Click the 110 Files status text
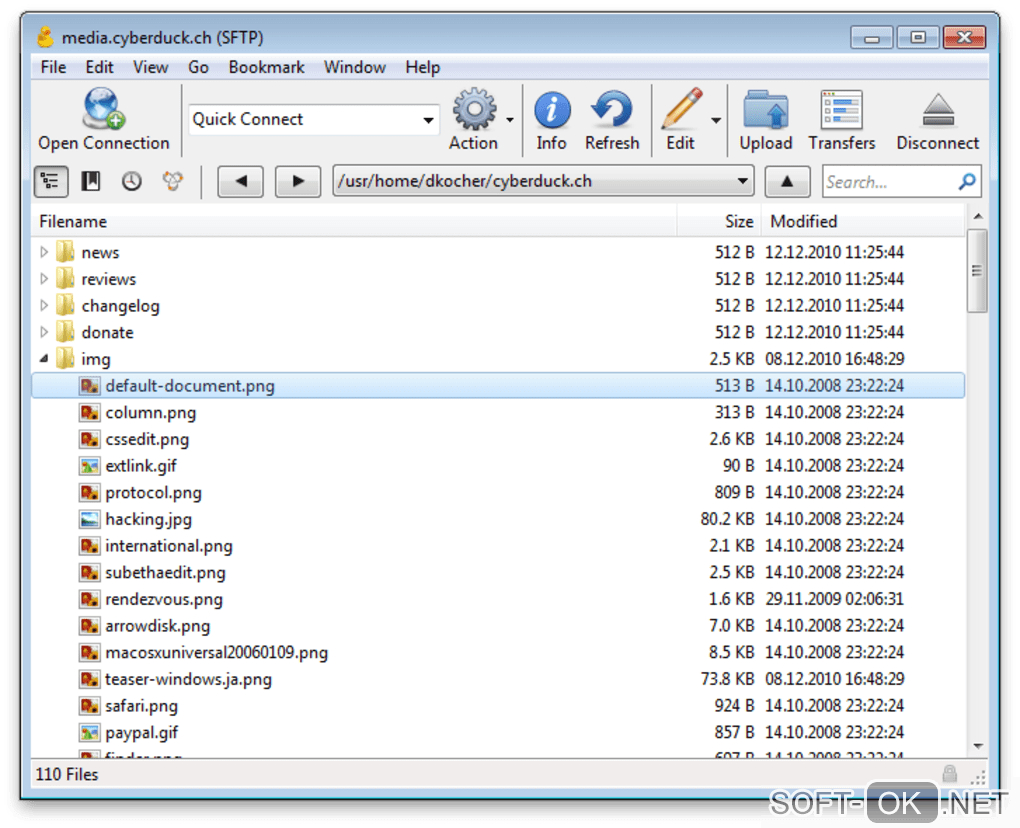 coord(66,774)
